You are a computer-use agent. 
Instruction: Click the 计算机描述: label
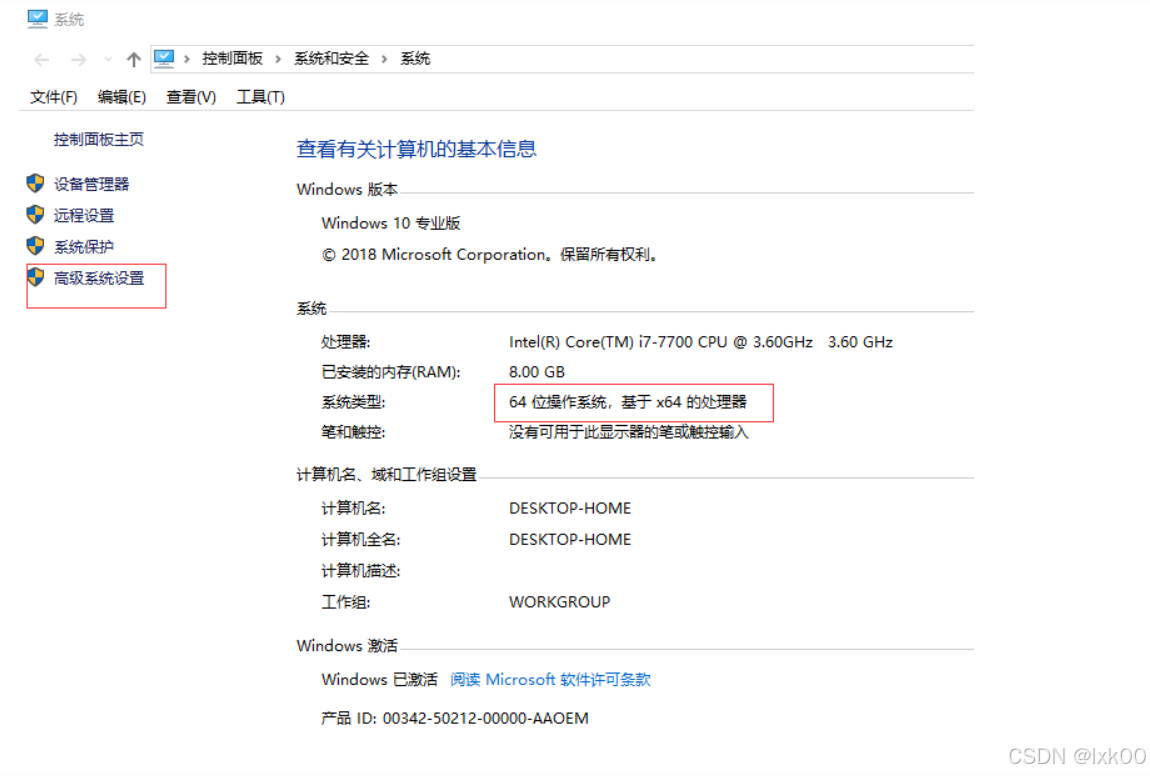coord(361,571)
